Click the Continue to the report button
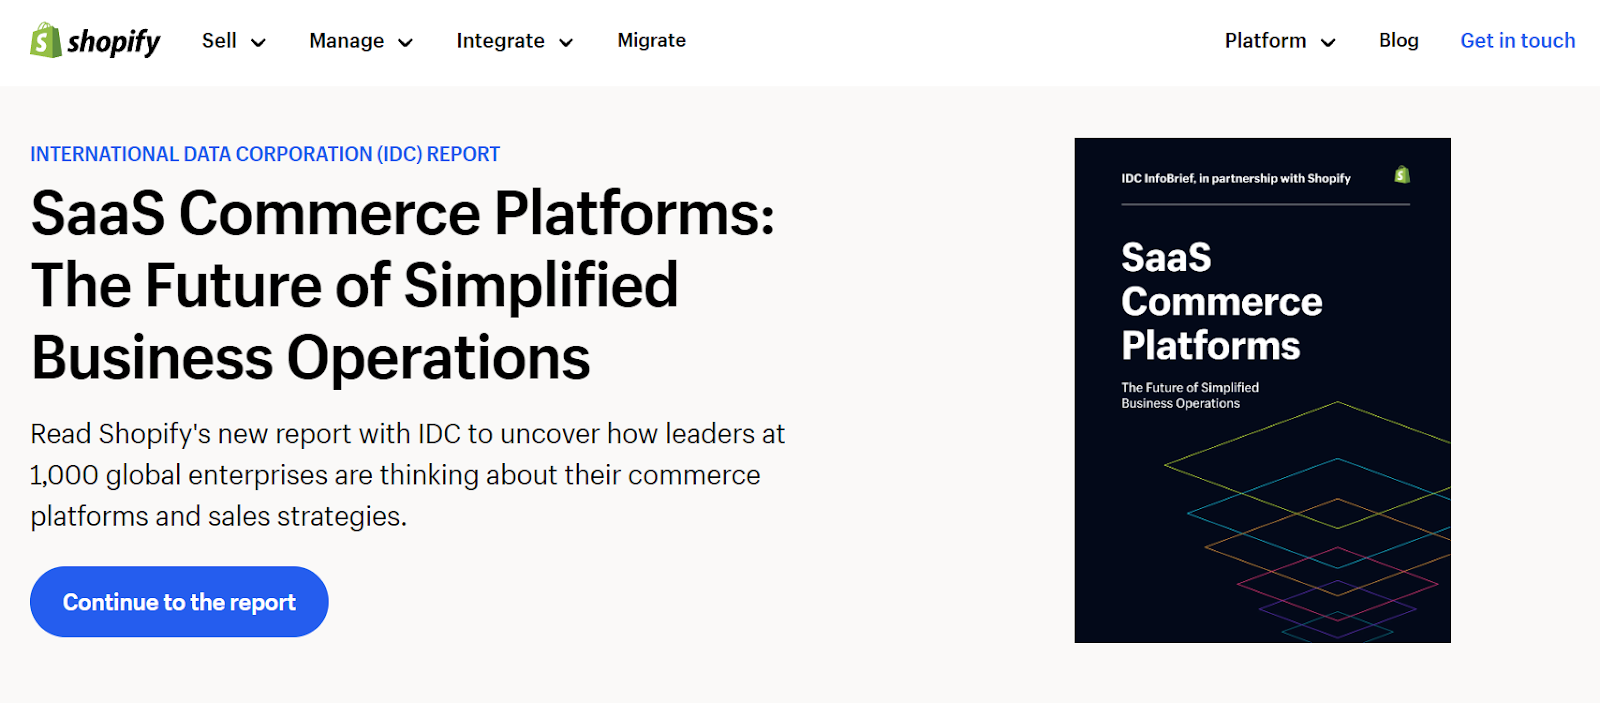1600x703 pixels. tap(179, 602)
